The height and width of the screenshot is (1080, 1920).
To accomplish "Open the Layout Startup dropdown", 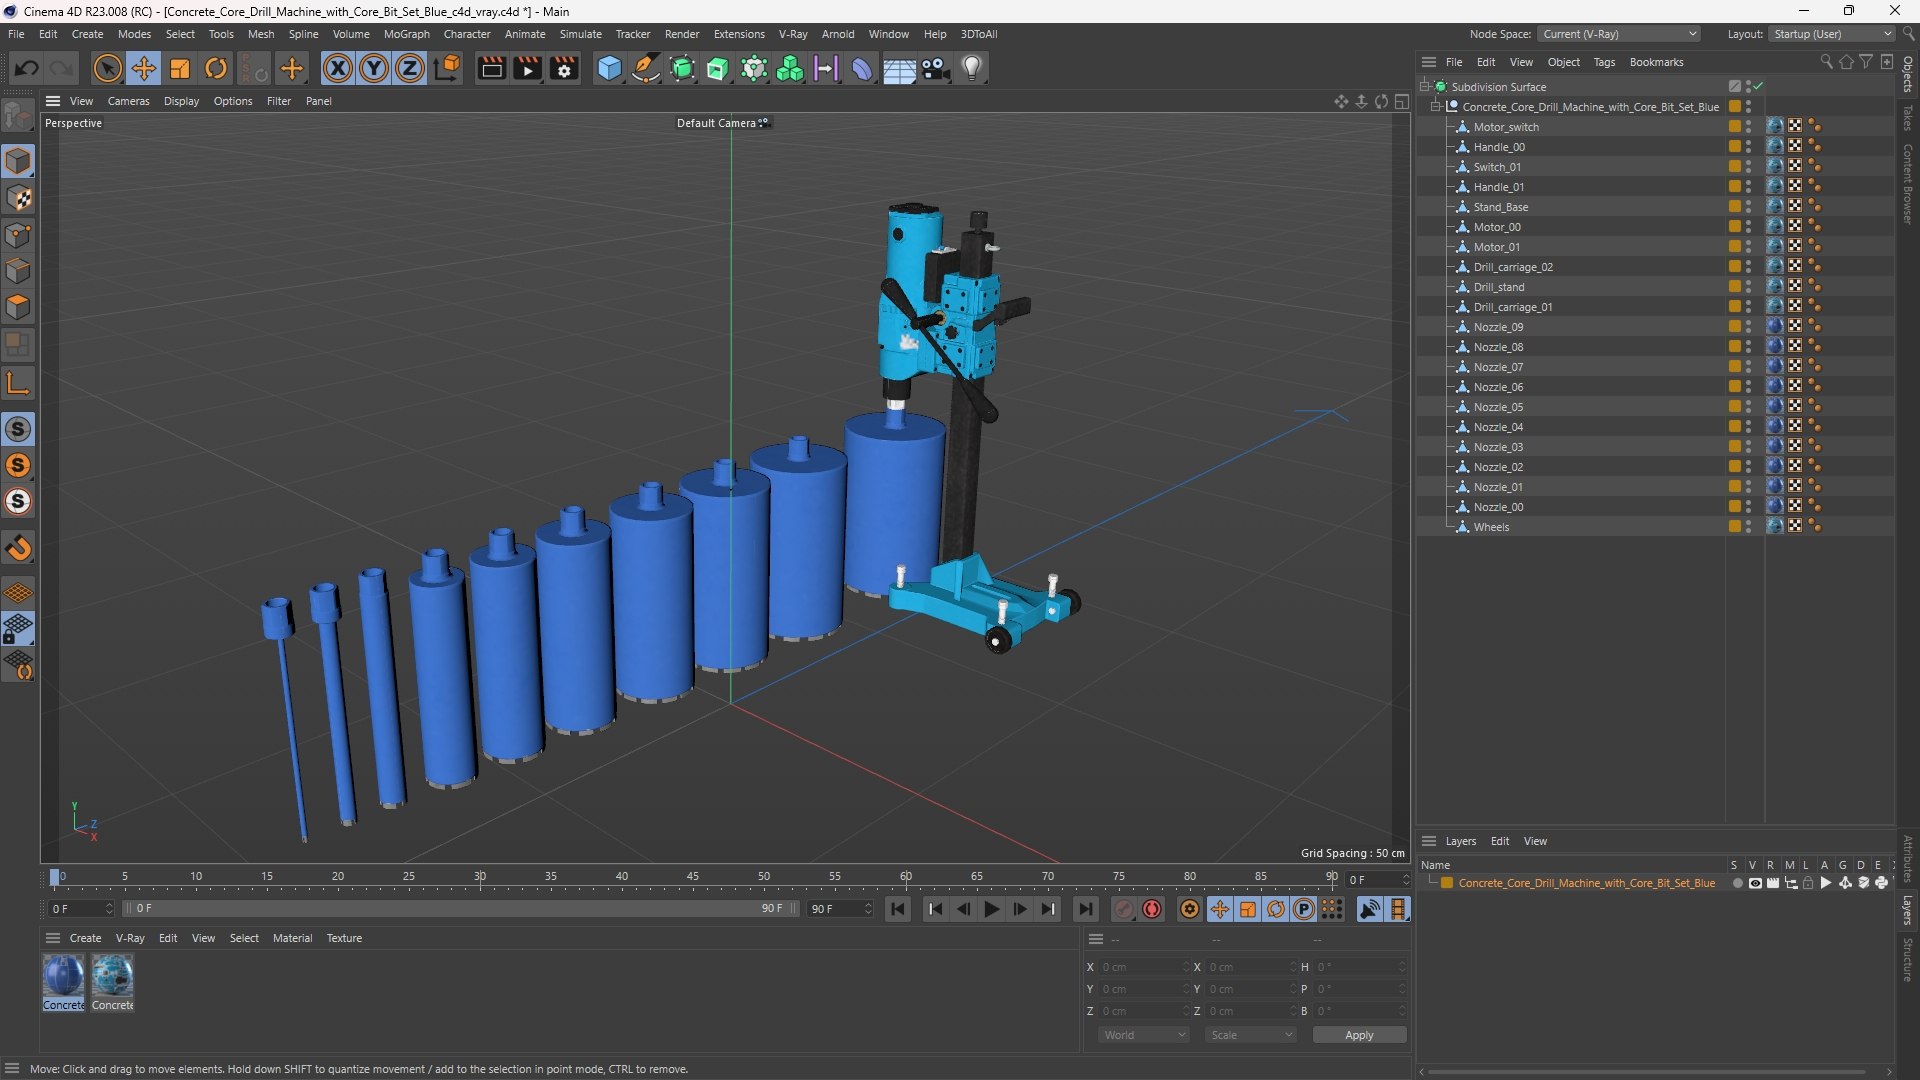I will (1832, 34).
